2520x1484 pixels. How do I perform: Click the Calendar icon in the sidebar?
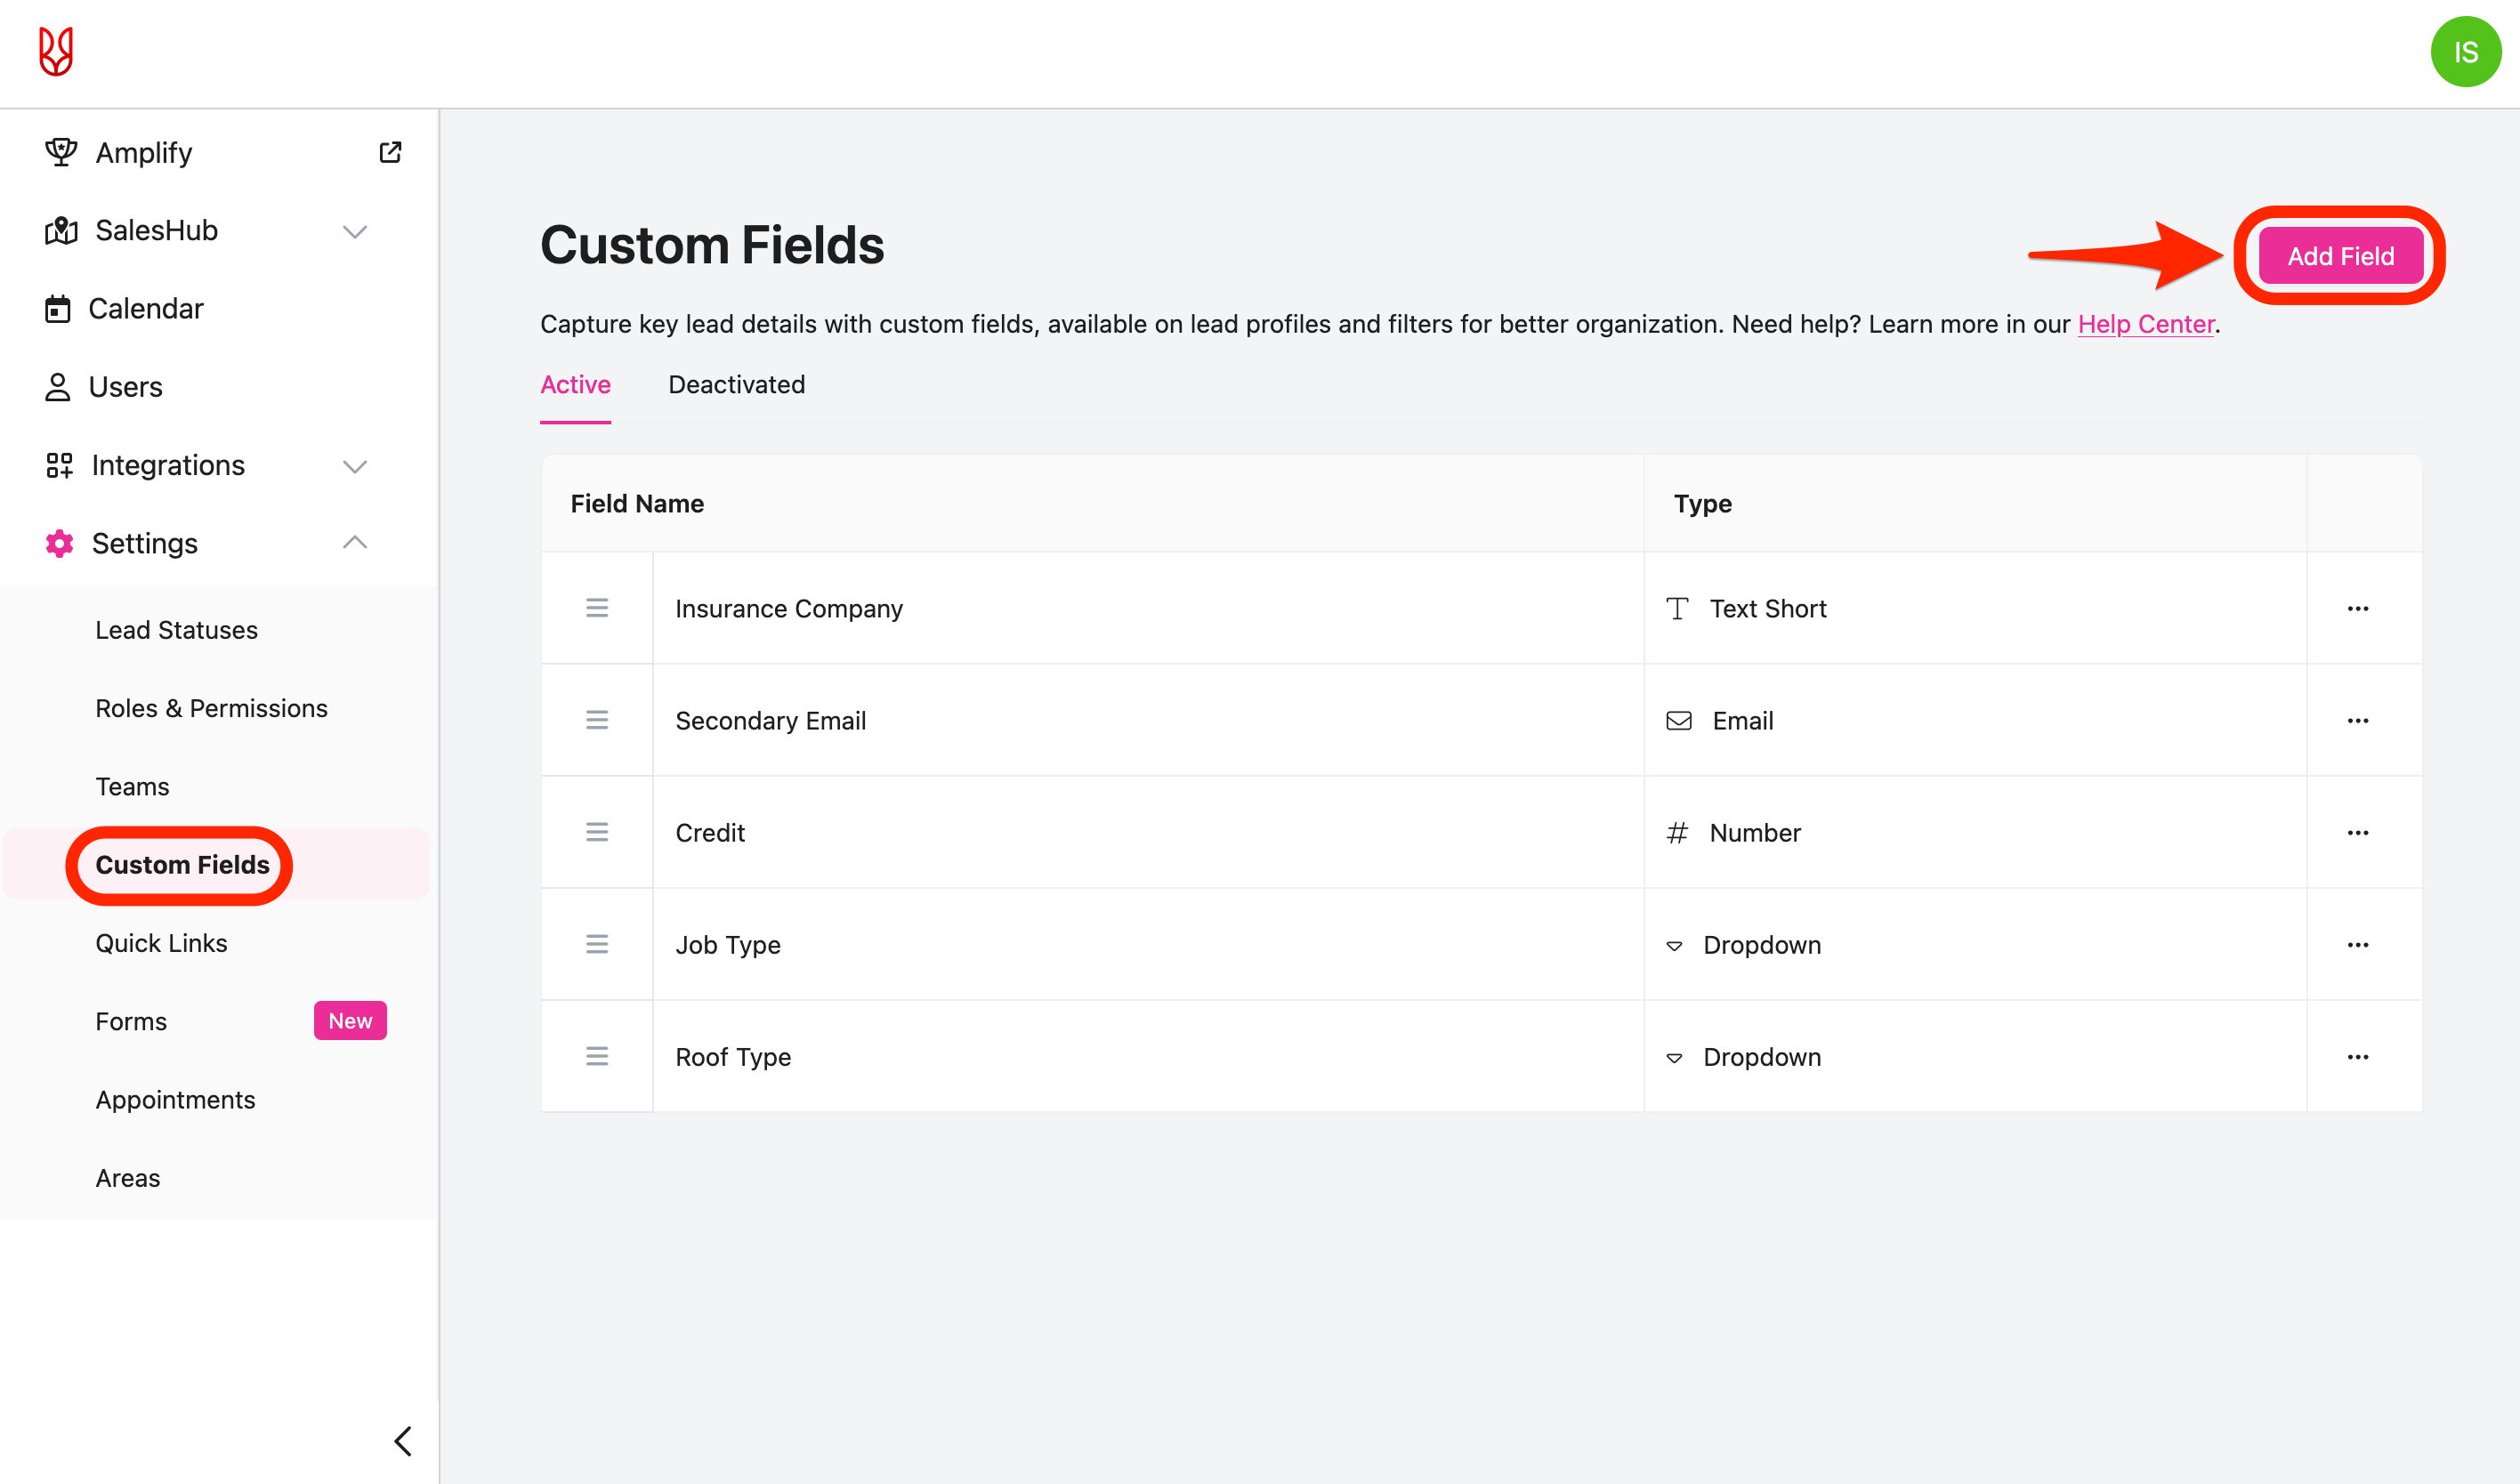(58, 309)
